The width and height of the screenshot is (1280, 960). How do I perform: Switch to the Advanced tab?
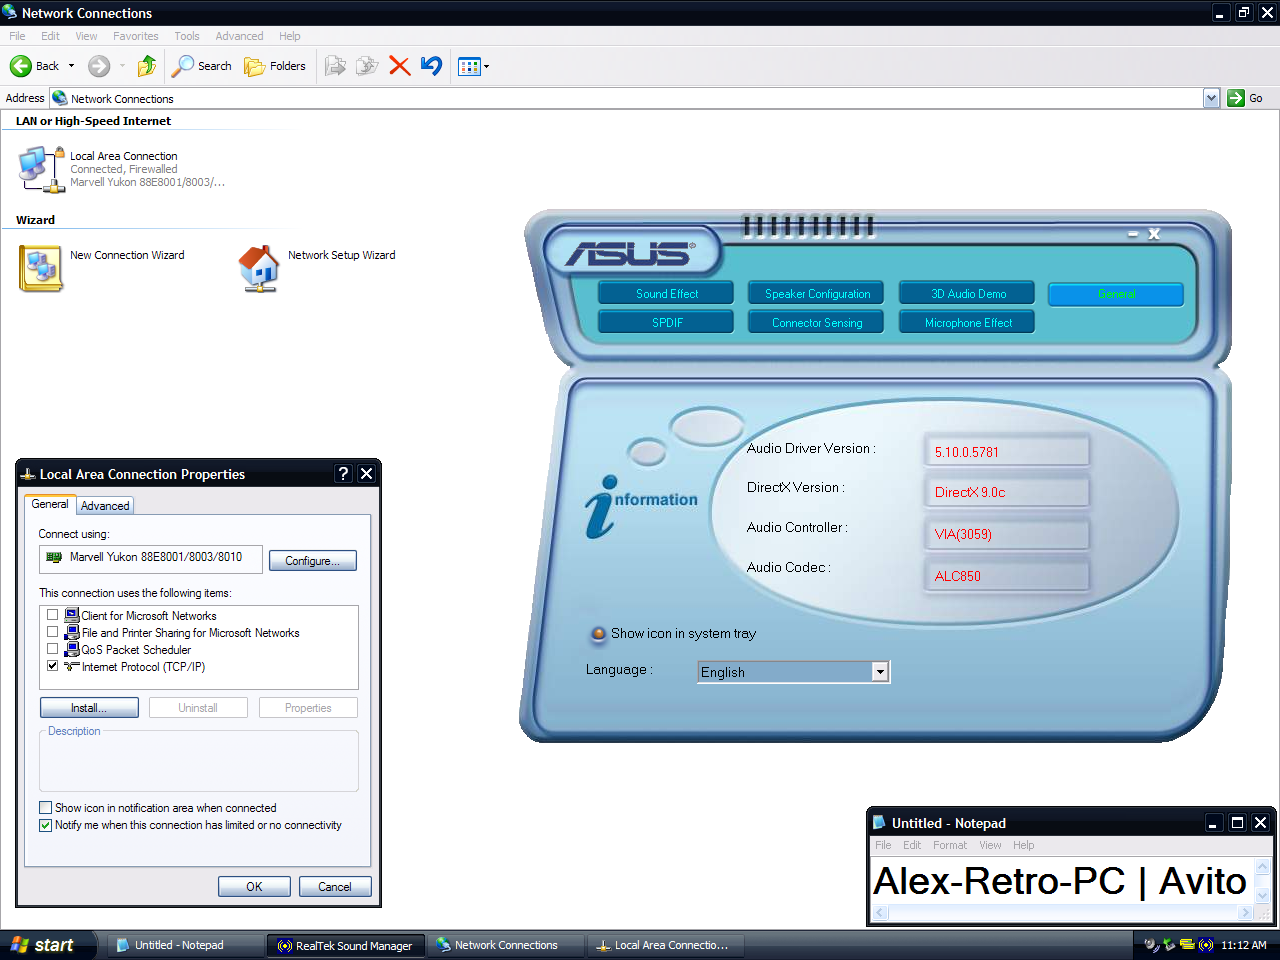105,506
